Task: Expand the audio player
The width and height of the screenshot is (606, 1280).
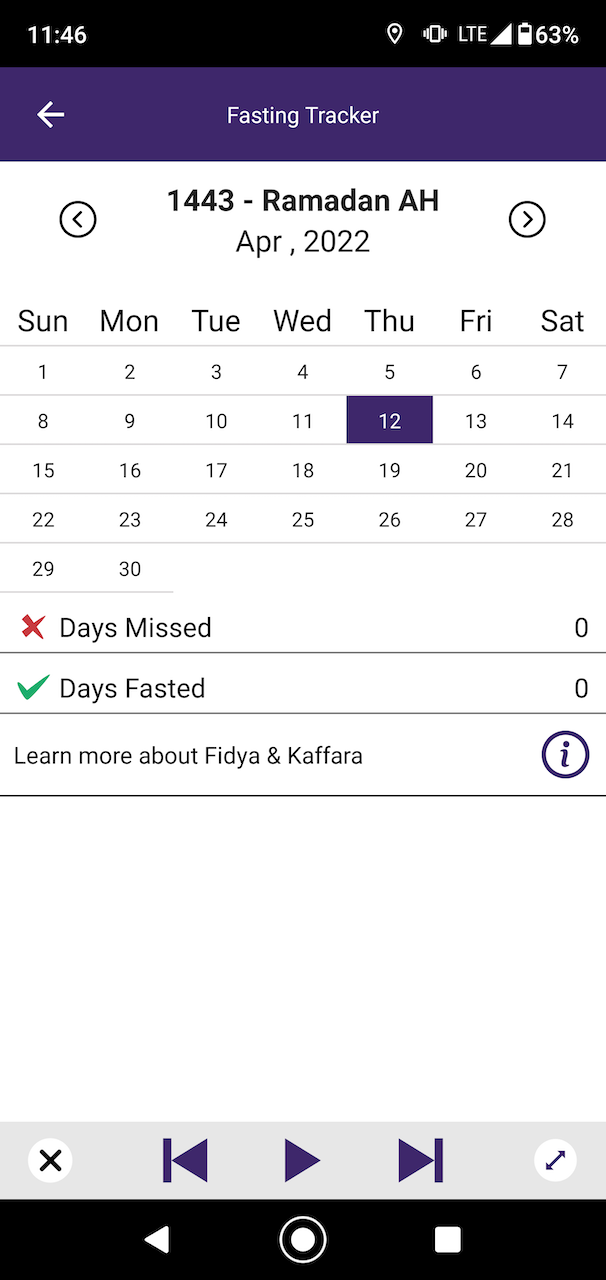Action: 555,1161
